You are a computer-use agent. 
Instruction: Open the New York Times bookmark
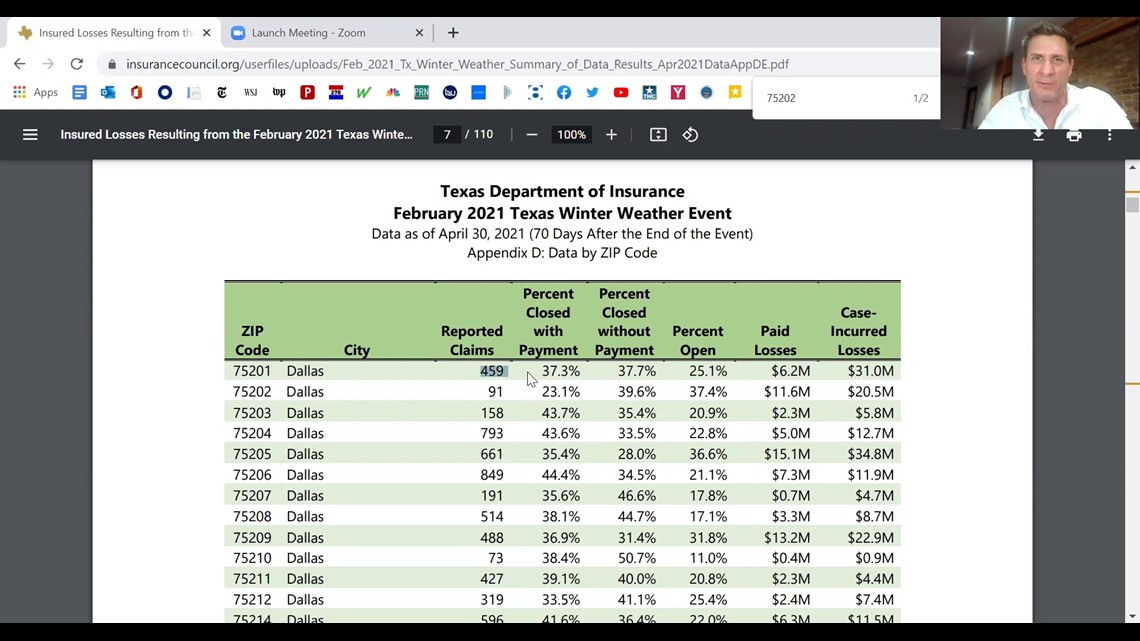[x=222, y=92]
